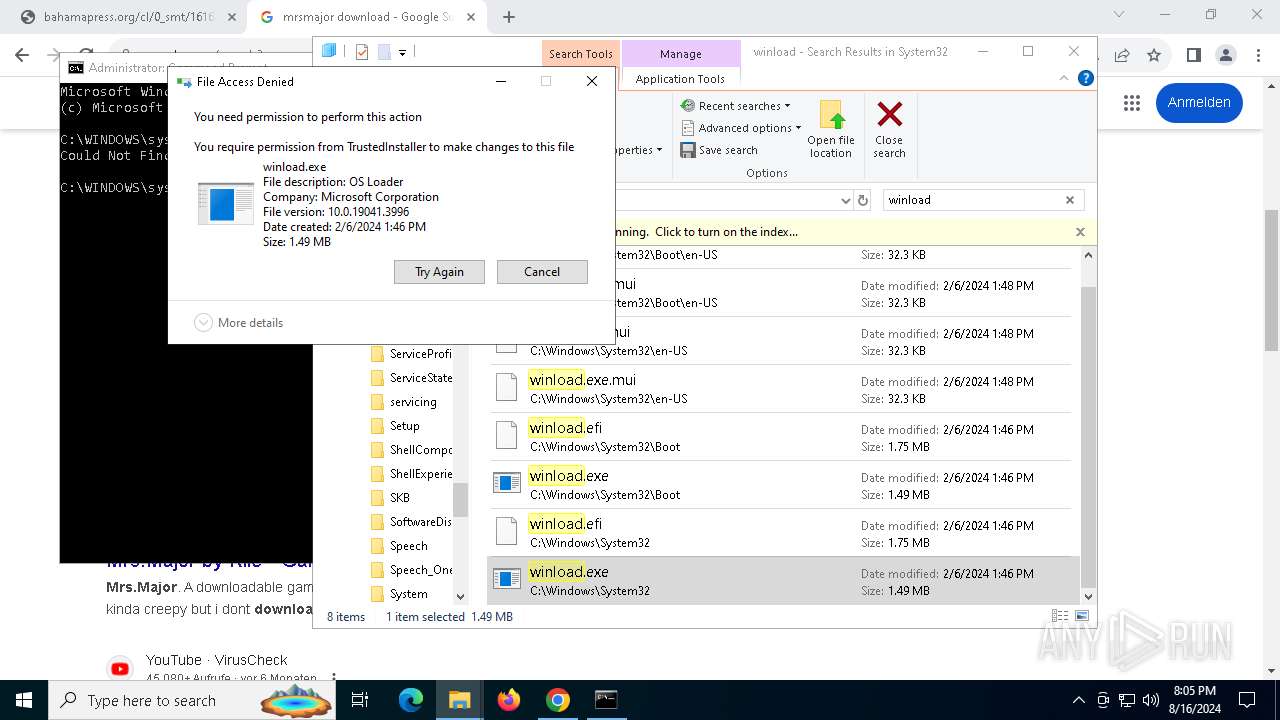The image size is (1280, 720).
Task: Open Firefox from the taskbar
Action: [x=509, y=700]
